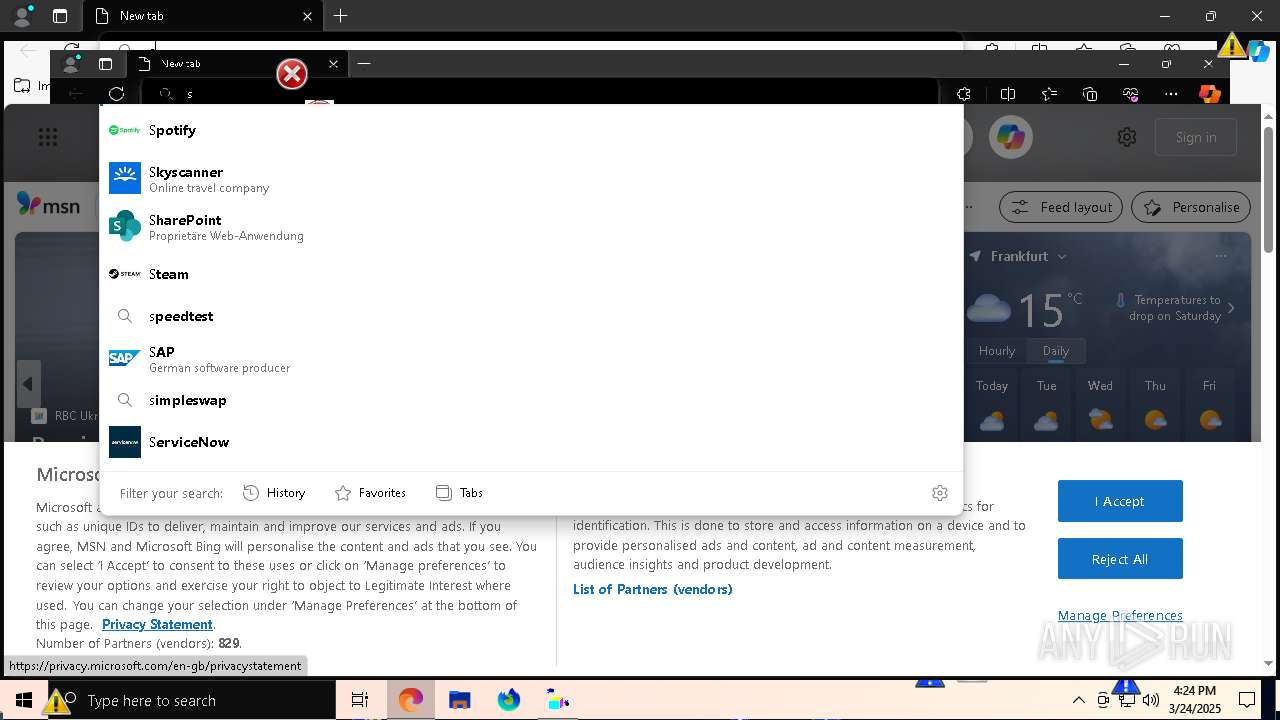Open Feed layout options
Viewport: 1280px width, 720px height.
click(x=1062, y=207)
